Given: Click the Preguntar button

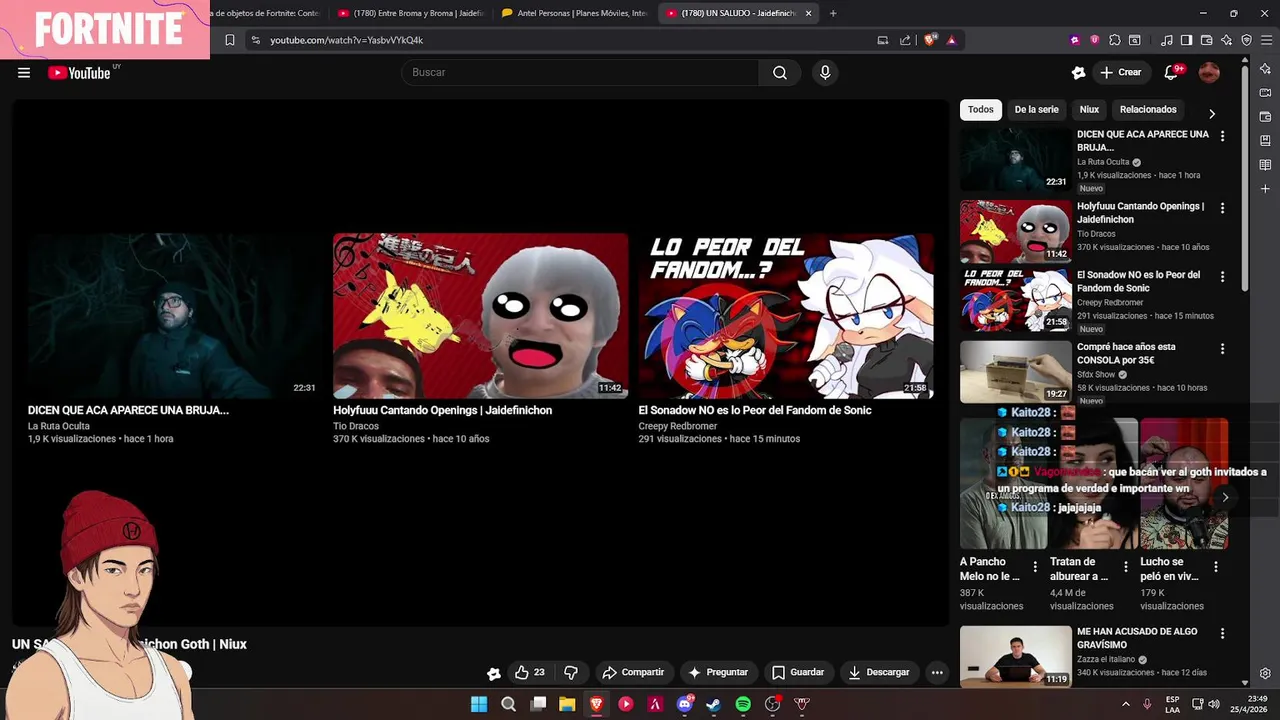Looking at the screenshot, I should 717,672.
